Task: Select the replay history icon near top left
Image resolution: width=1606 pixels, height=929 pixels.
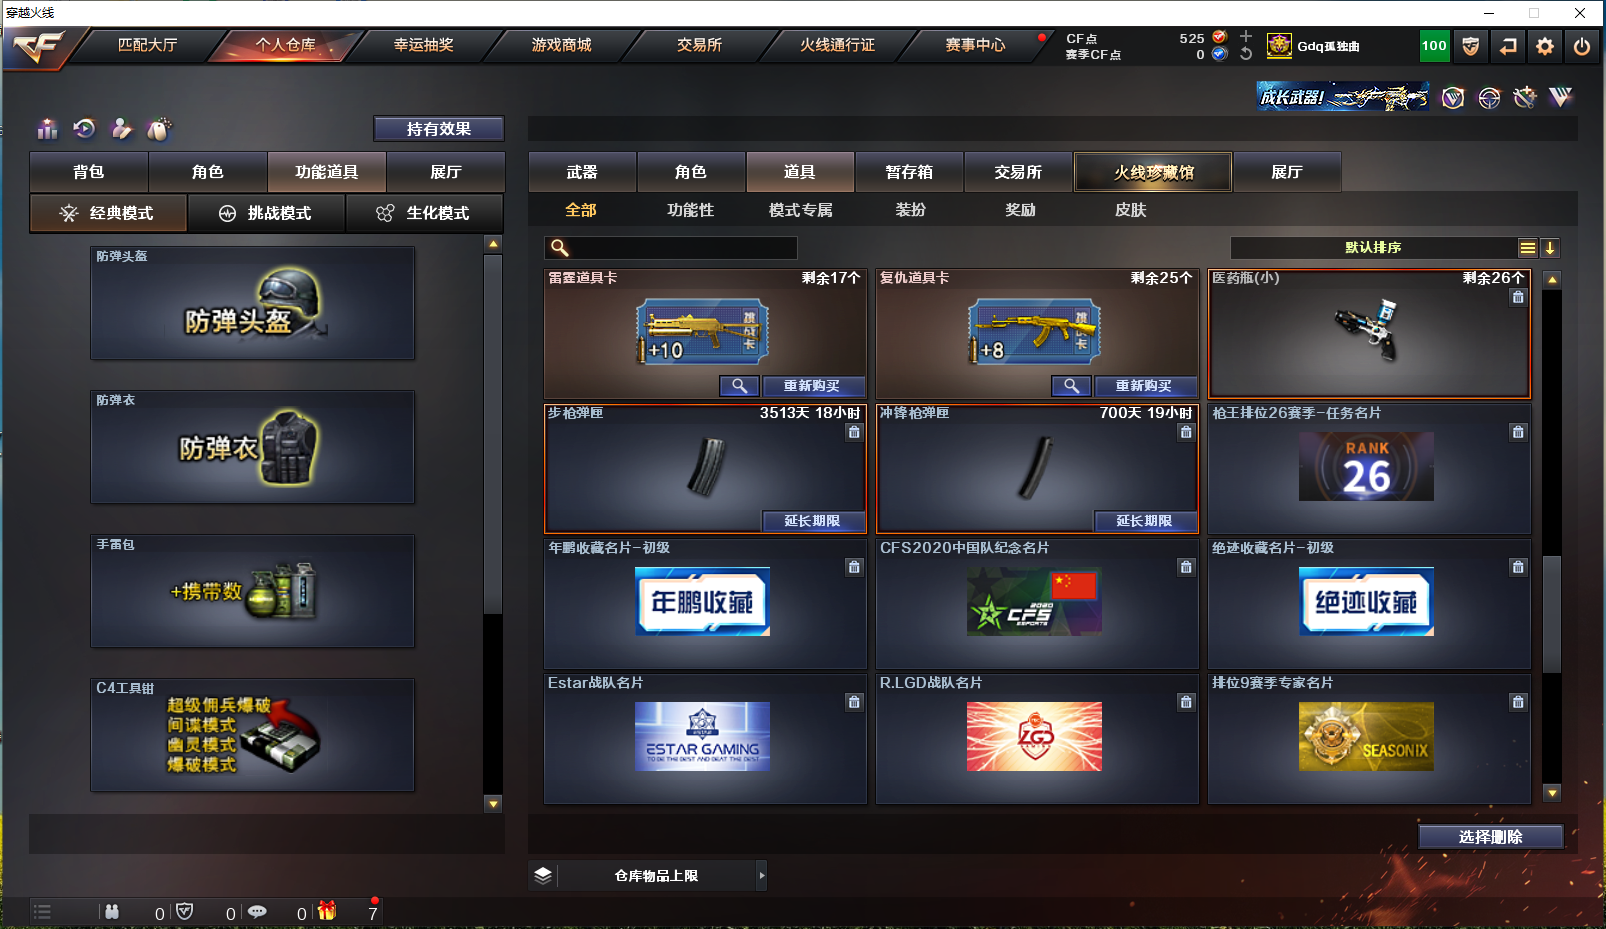Action: pyautogui.click(x=84, y=129)
